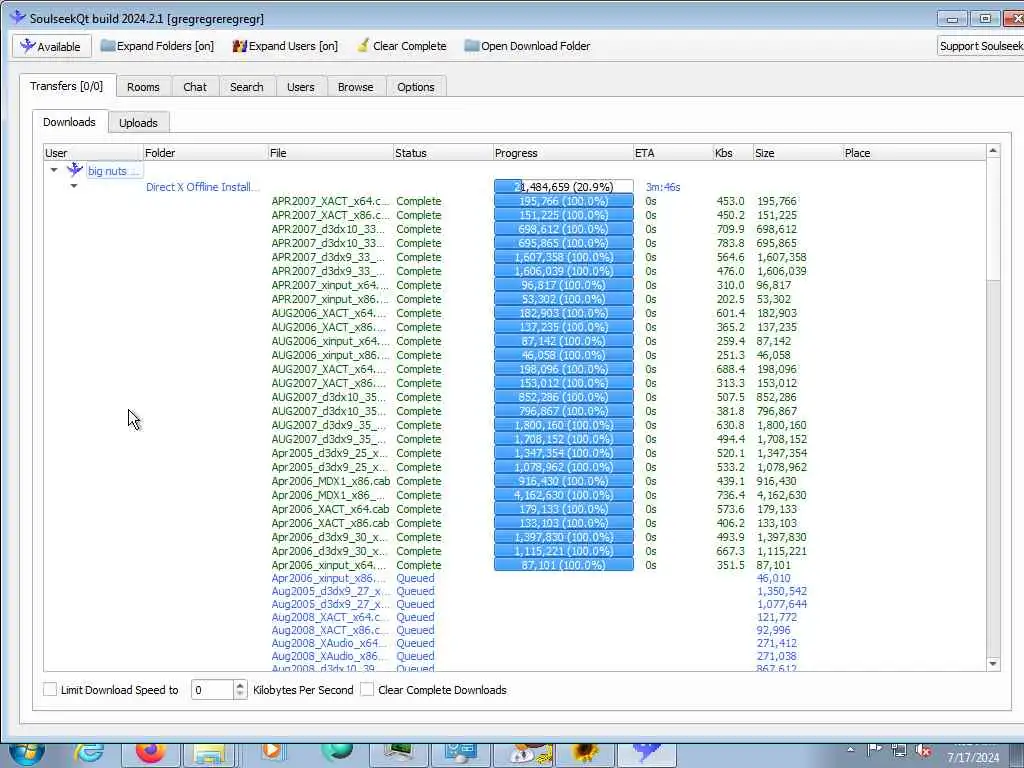The height and width of the screenshot is (768, 1024).
Task: Click the green globe taskbar icon
Action: tap(337, 751)
